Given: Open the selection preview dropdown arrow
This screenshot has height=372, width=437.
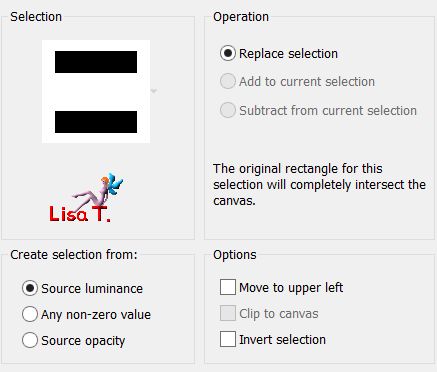Looking at the screenshot, I should tap(154, 91).
